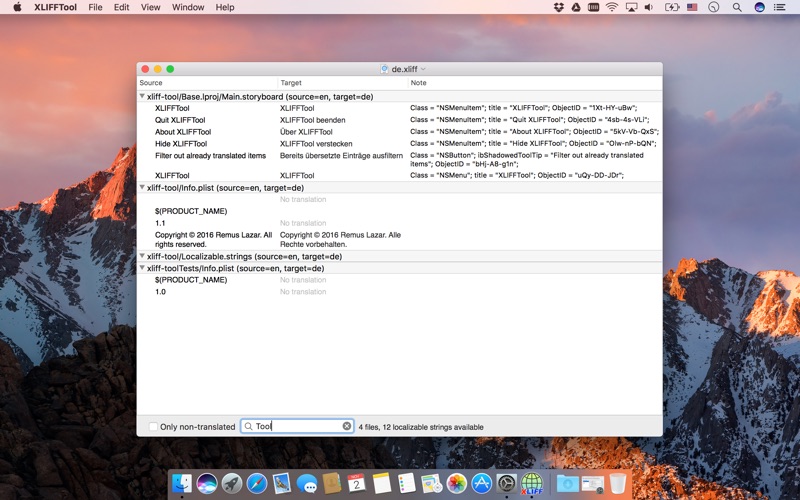Restore the minimized window in Dock
The image size is (800, 500).
[x=592, y=483]
